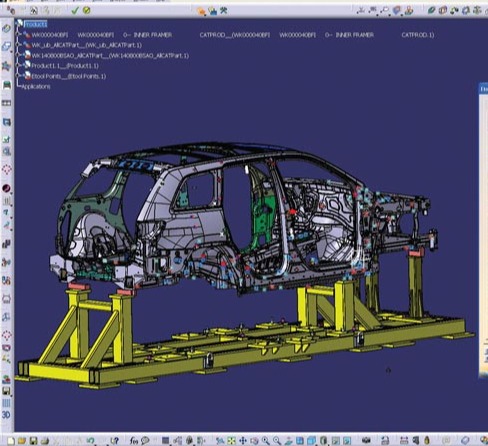
Task: Select the Applications tree item
Action: (36, 87)
